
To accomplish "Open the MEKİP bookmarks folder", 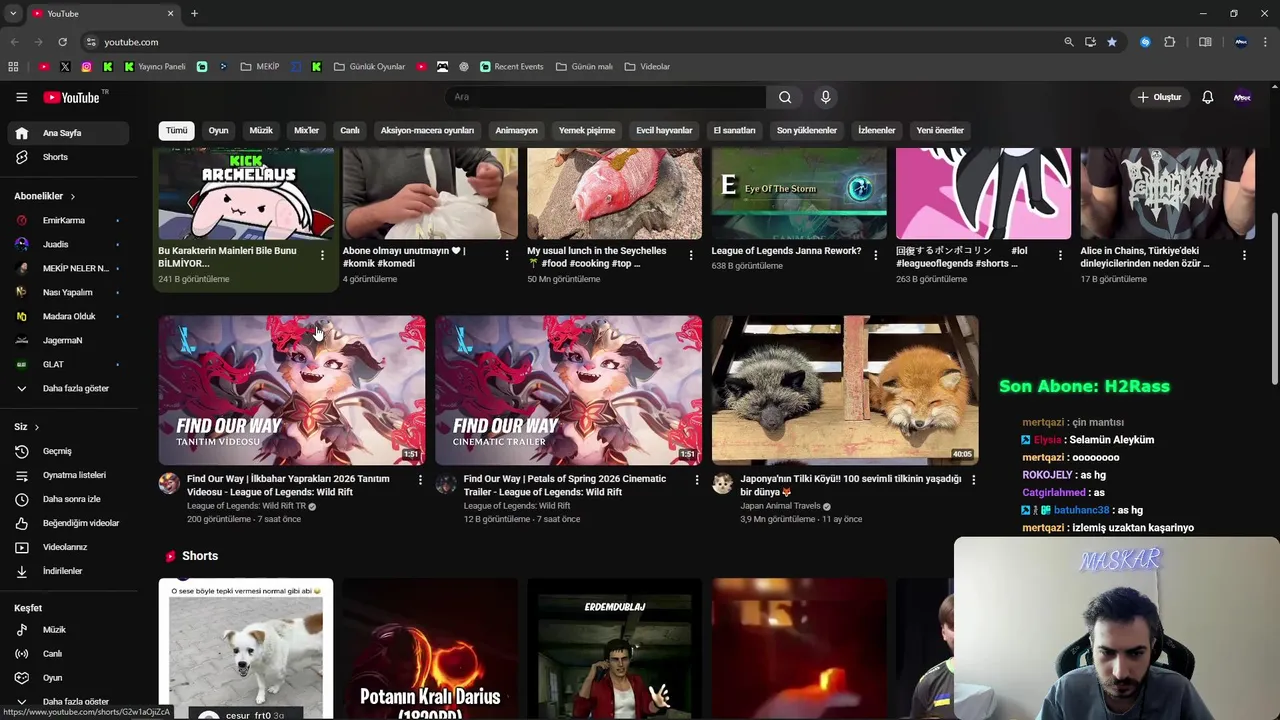I will [x=259, y=67].
